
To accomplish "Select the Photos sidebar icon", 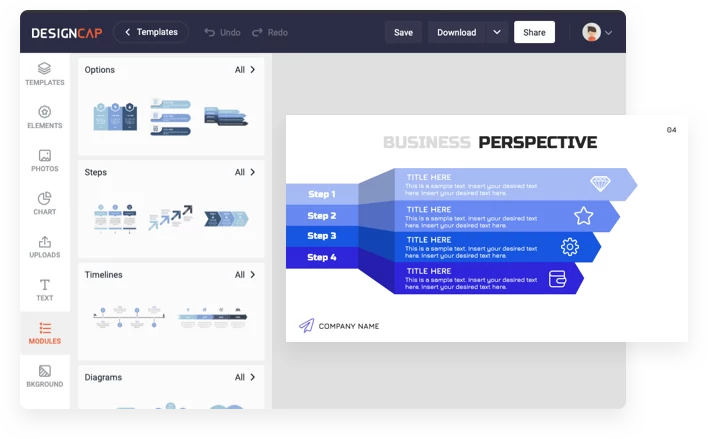I will pos(44,160).
